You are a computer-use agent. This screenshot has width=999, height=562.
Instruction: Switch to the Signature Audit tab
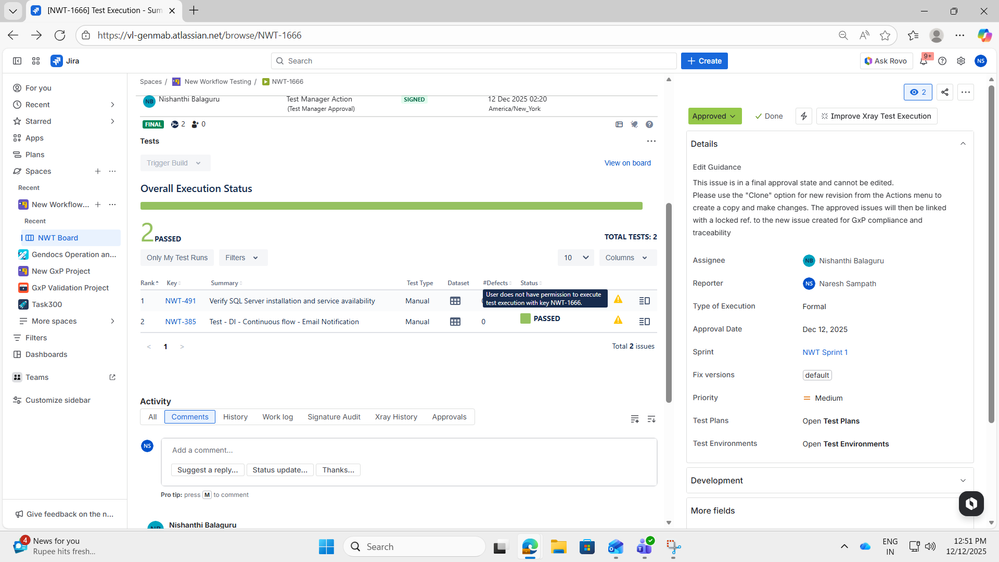click(334, 417)
